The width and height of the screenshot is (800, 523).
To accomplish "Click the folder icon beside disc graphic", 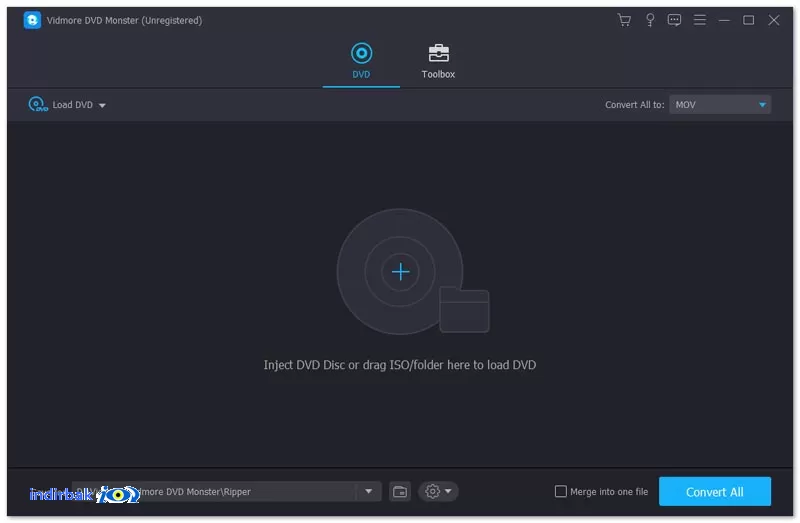I will coord(464,310).
